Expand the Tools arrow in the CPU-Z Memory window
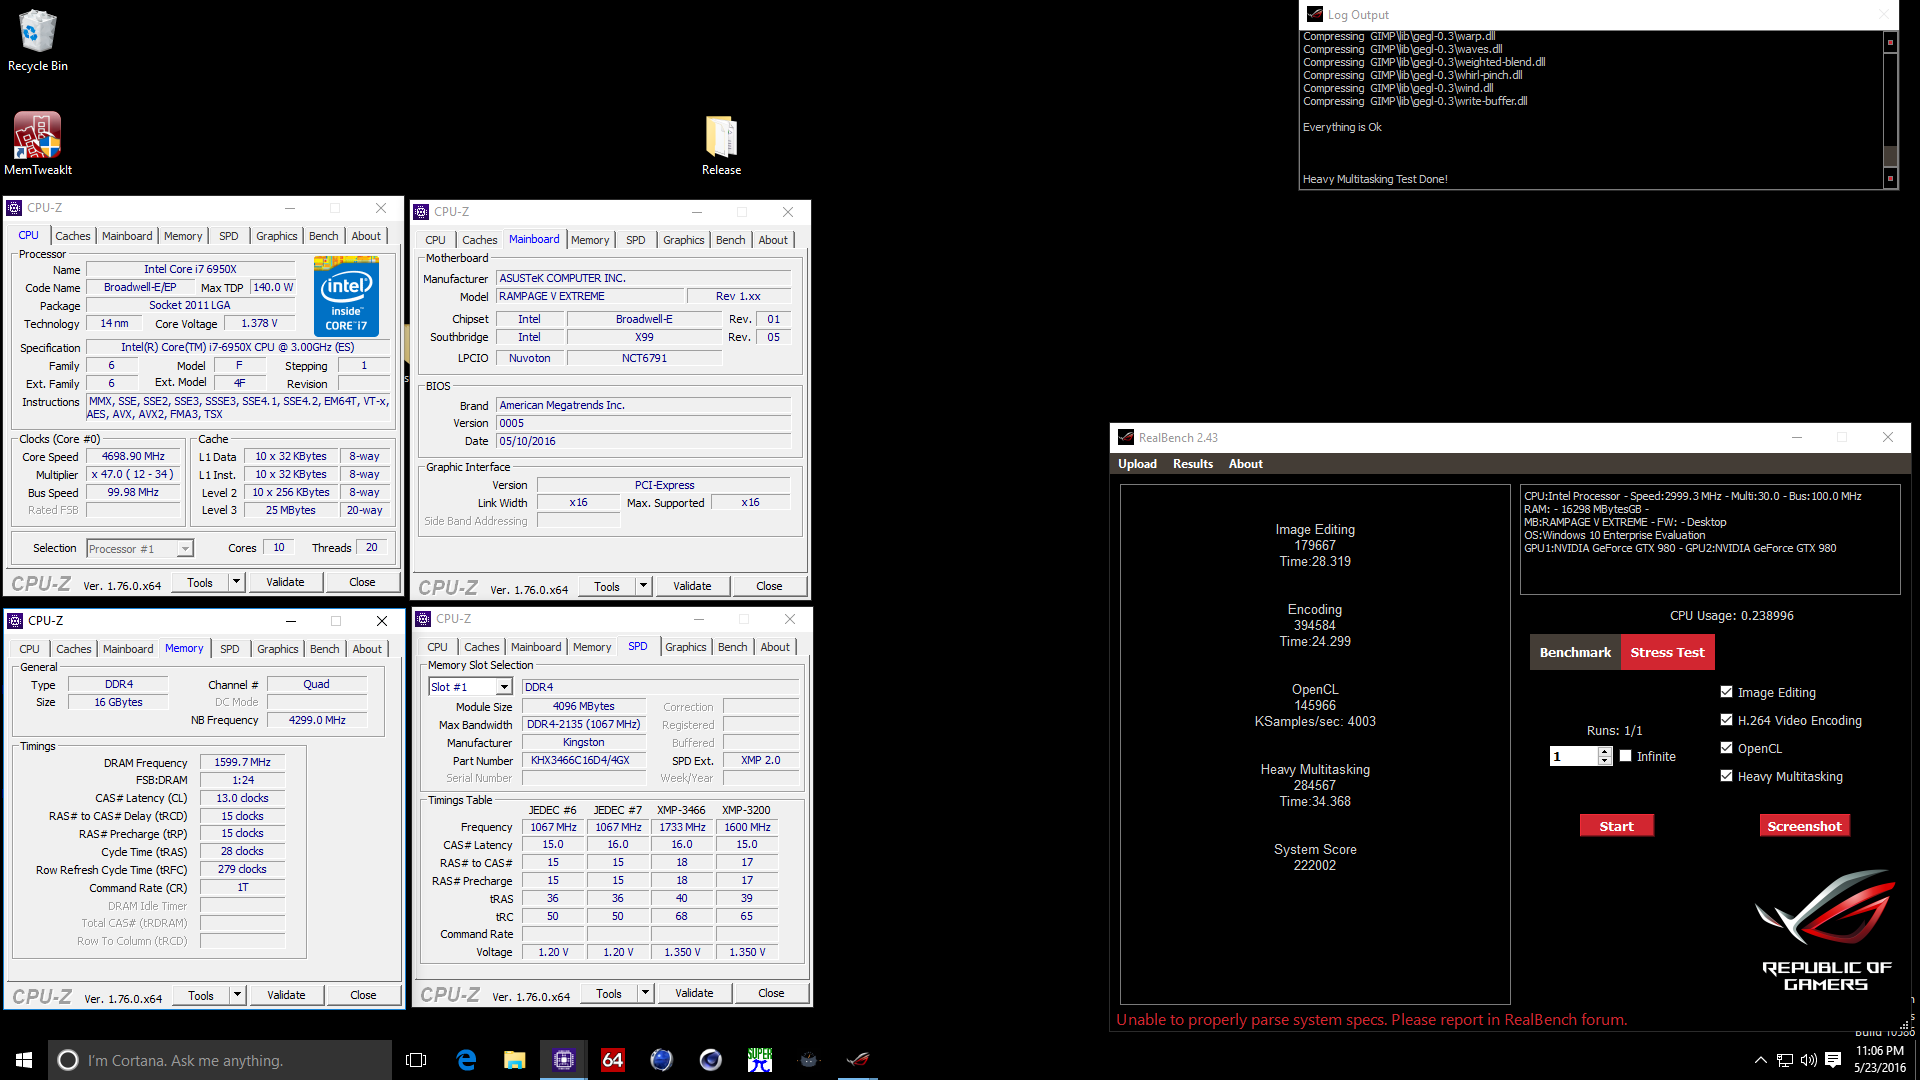The image size is (1920, 1080). pos(238,995)
